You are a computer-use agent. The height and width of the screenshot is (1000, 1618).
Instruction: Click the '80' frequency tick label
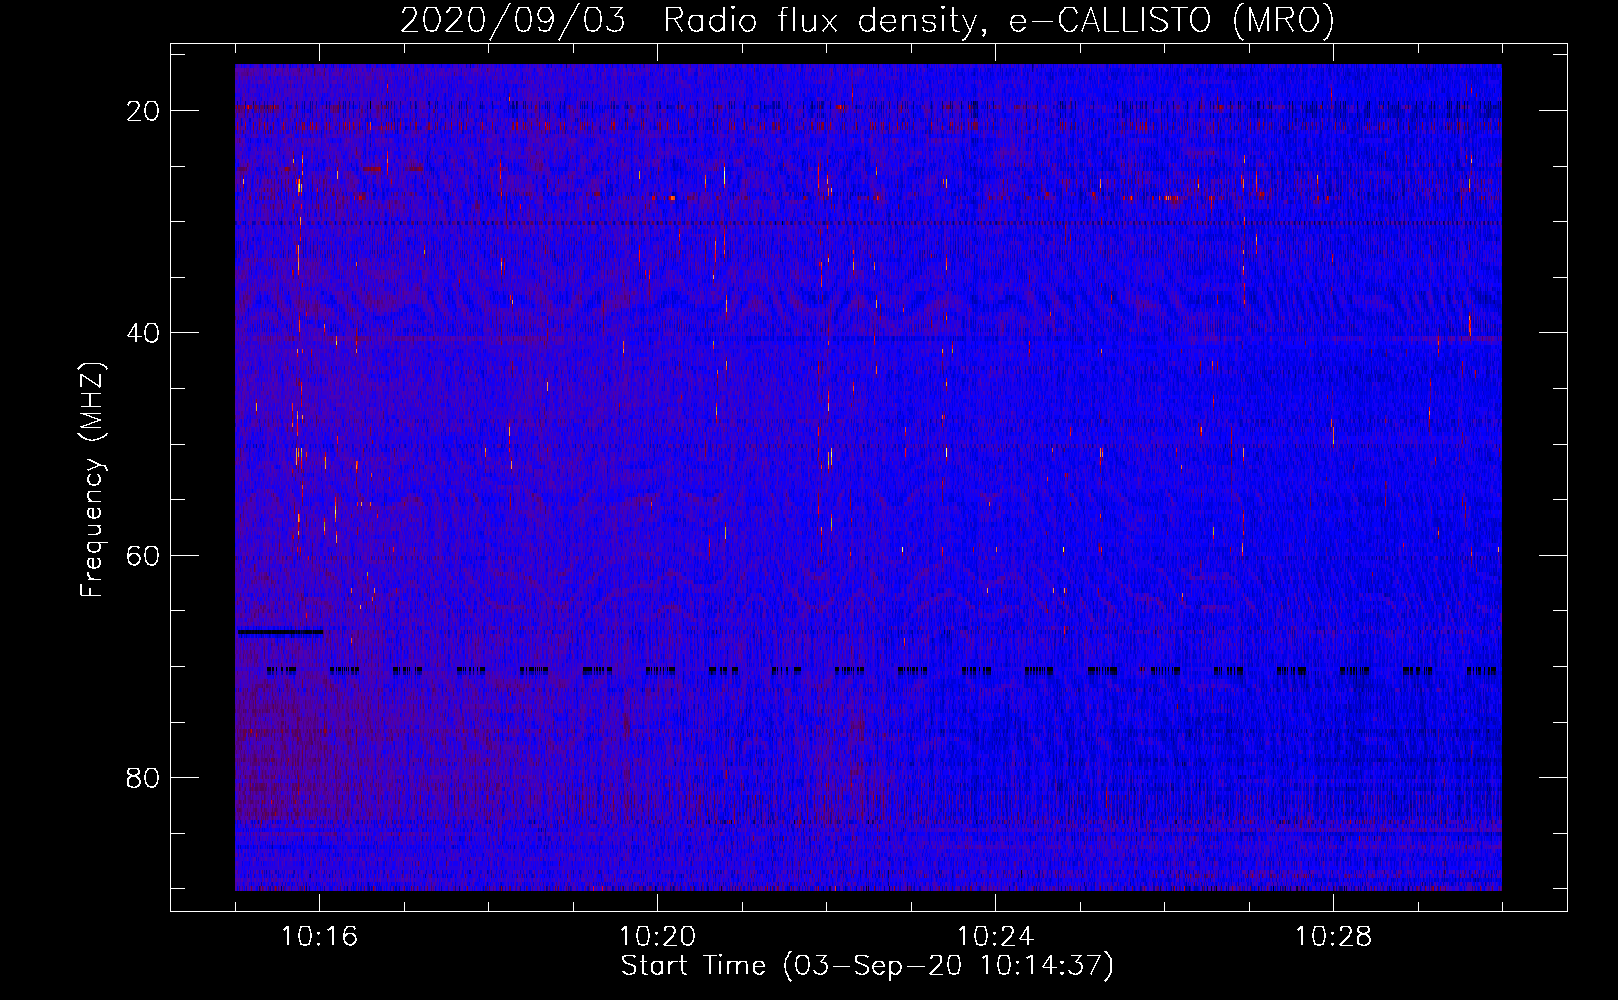click(143, 777)
